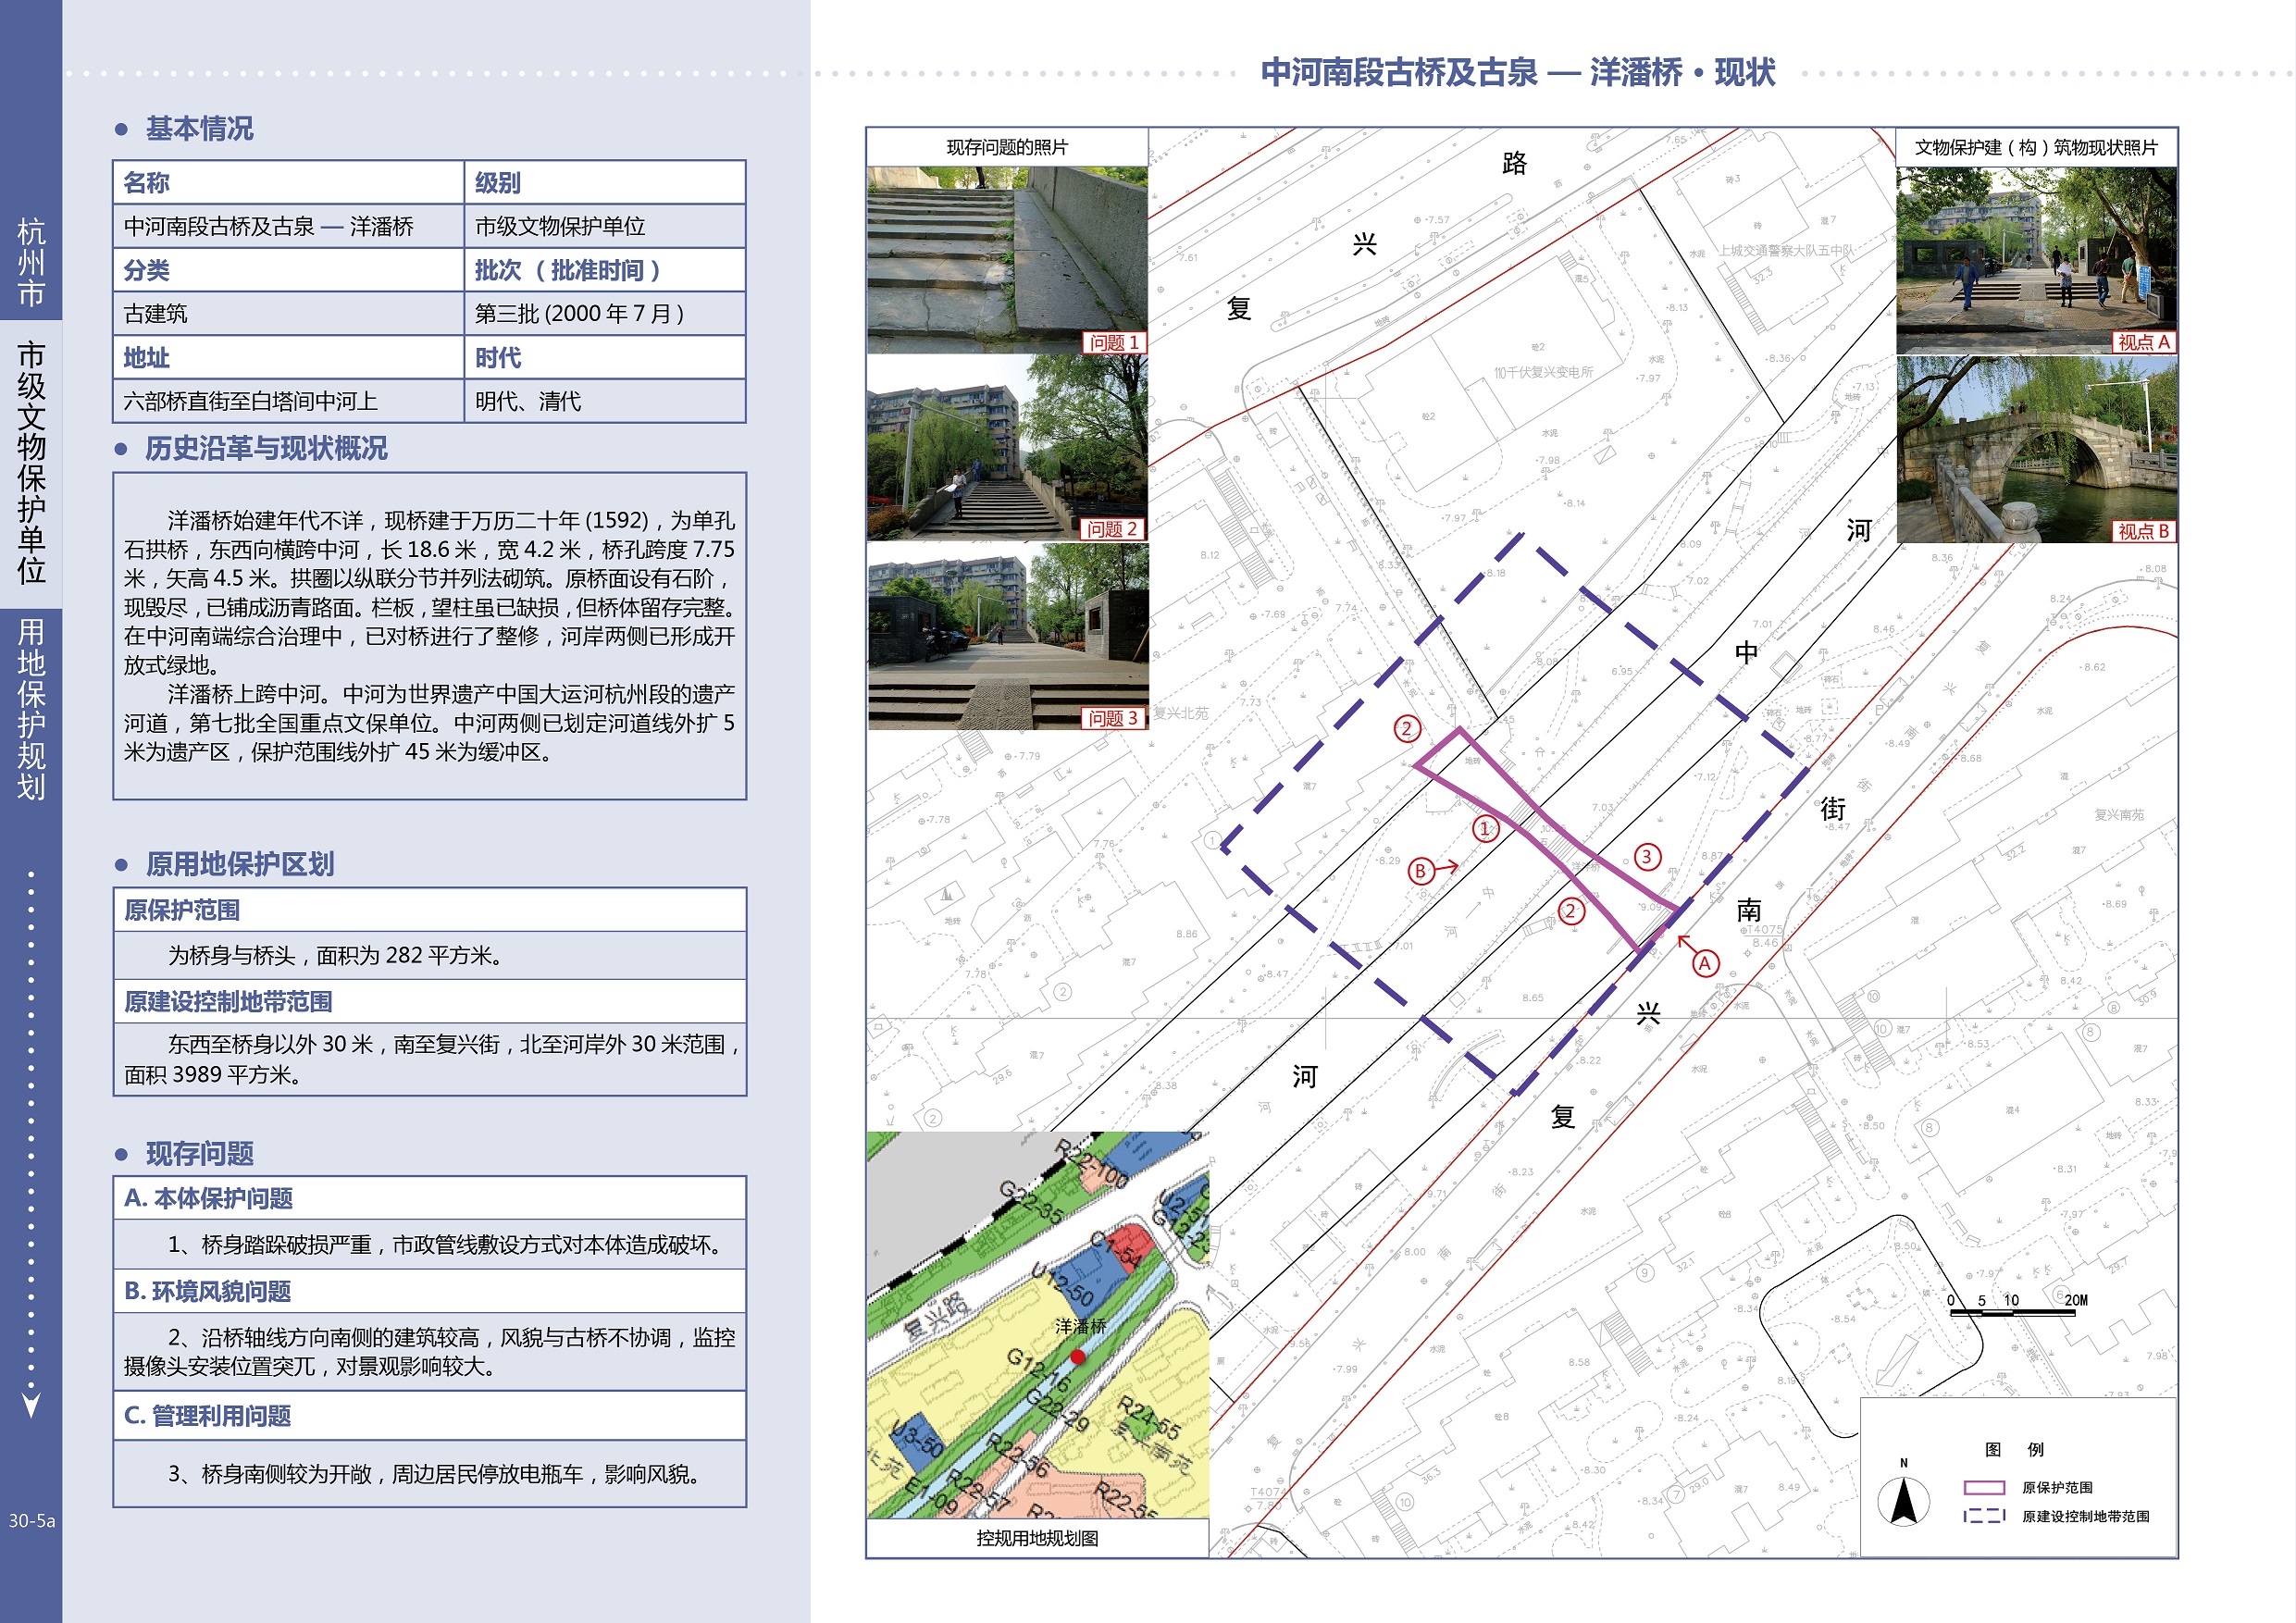The image size is (2296, 1623).
Task: Select the 现存问题 section heading
Action: pos(200,1154)
